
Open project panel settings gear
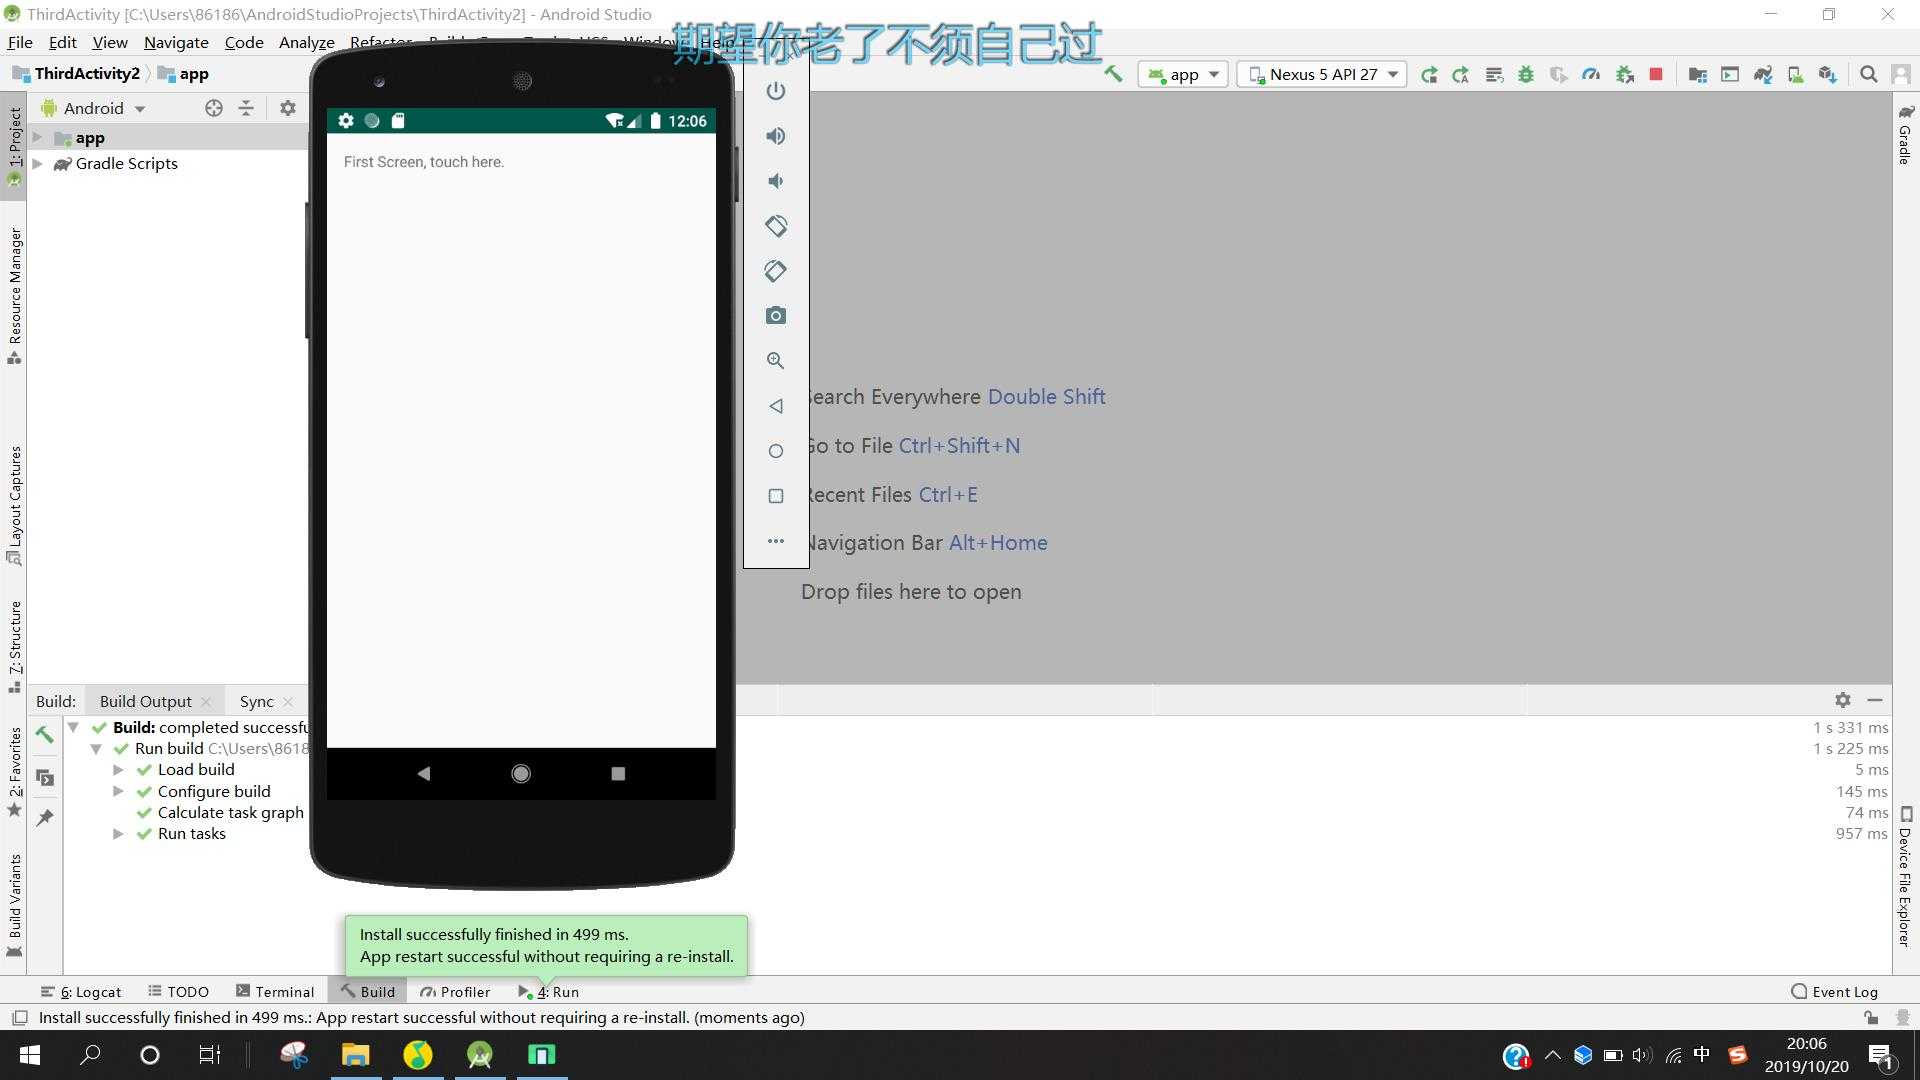pos(288,108)
